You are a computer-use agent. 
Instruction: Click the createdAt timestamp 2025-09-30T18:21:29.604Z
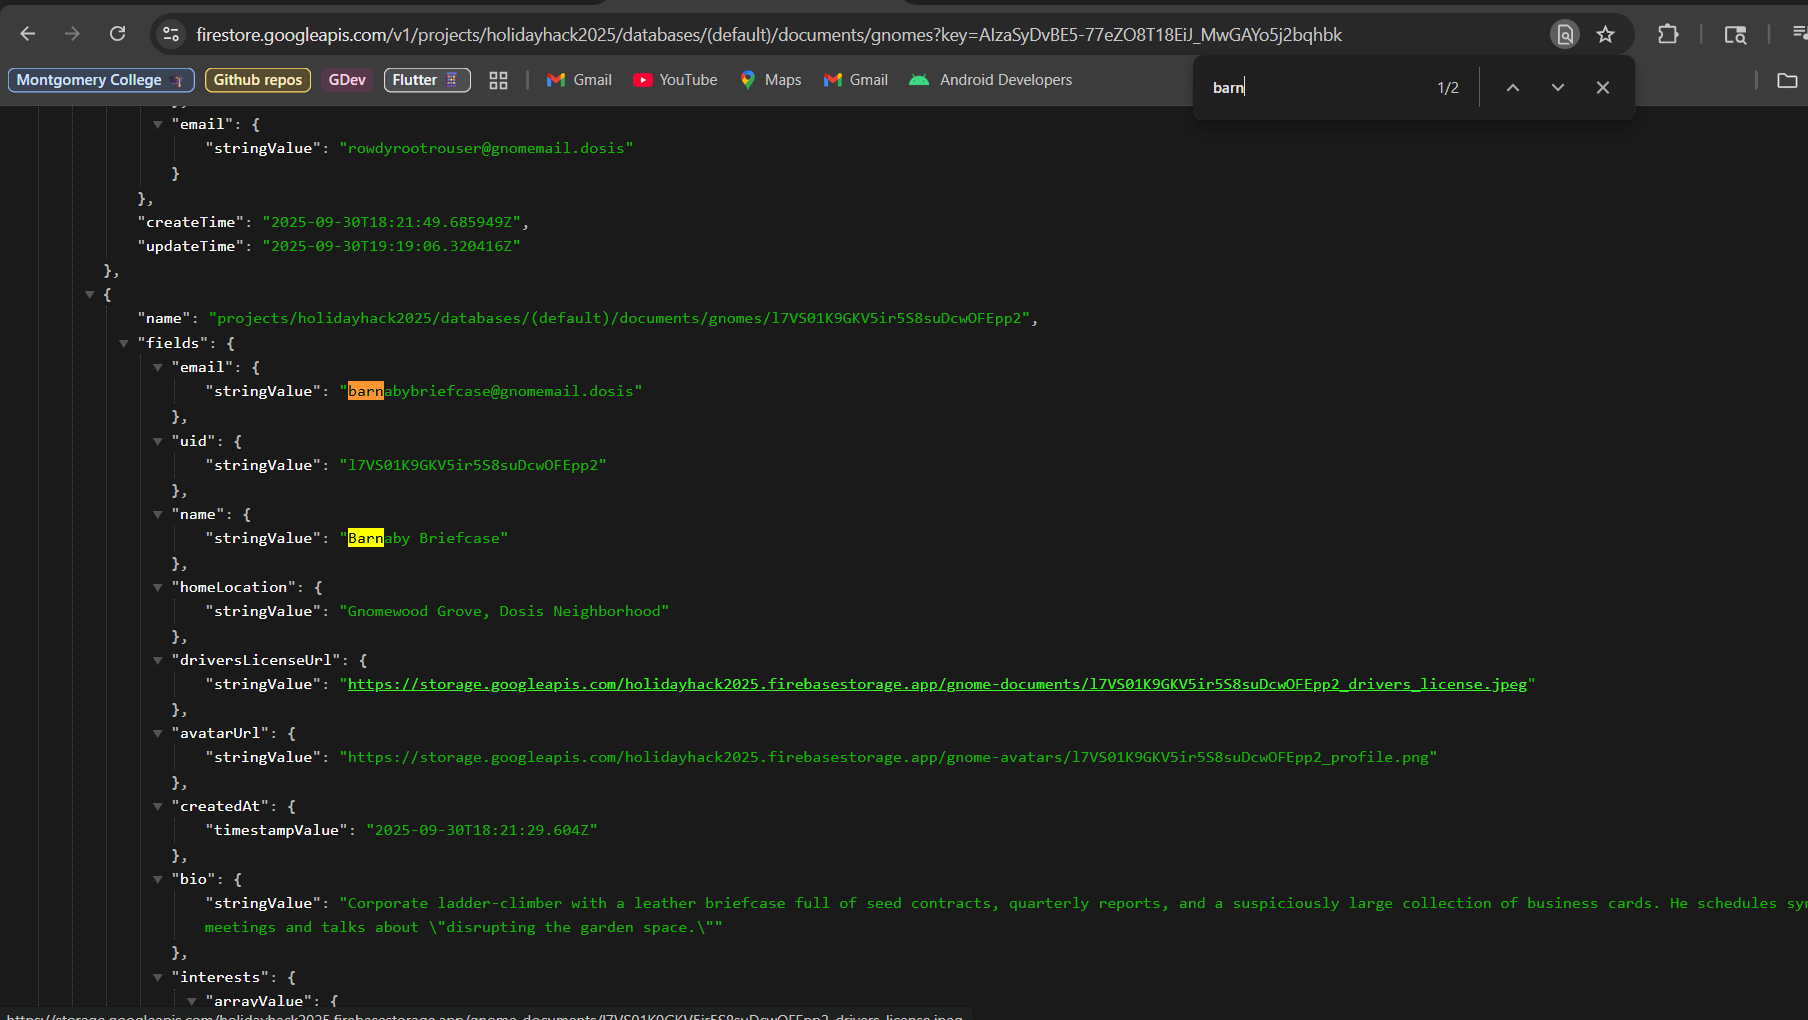pos(482,830)
